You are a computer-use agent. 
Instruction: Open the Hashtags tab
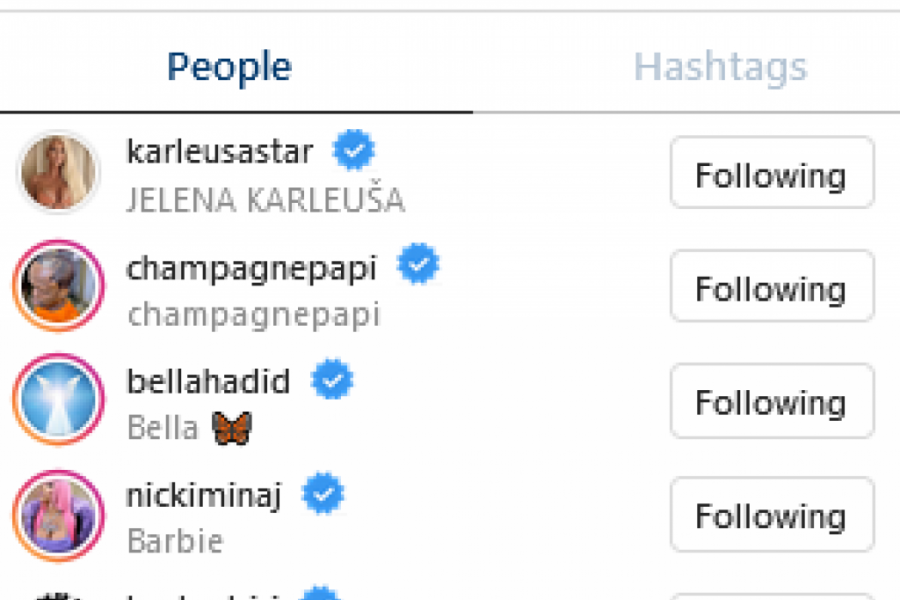tap(720, 68)
